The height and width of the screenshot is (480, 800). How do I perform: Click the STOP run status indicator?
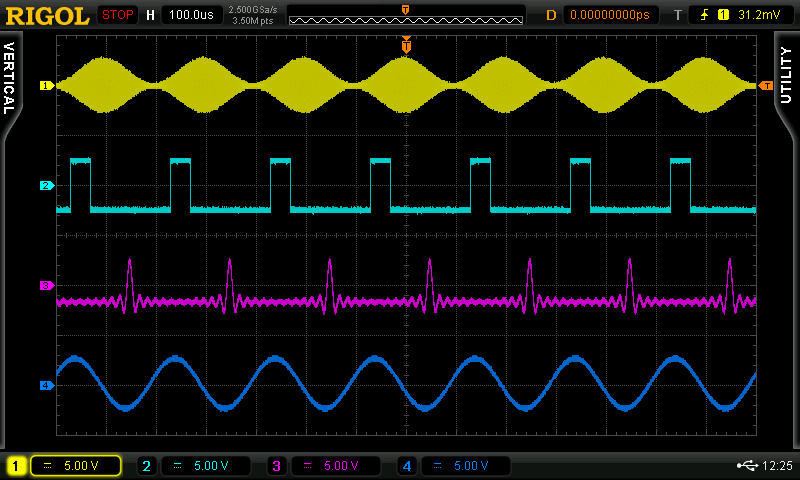(x=118, y=15)
